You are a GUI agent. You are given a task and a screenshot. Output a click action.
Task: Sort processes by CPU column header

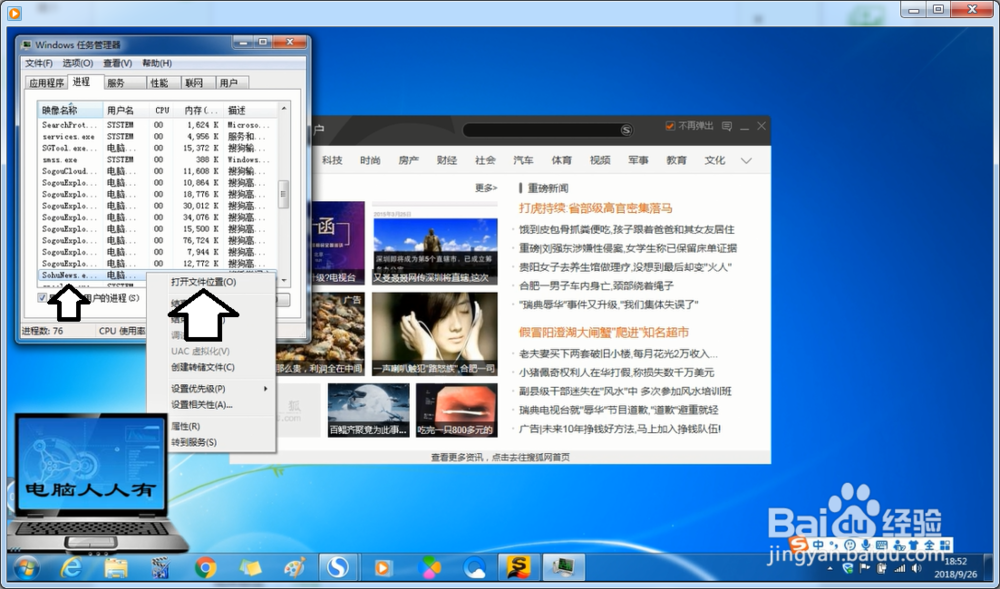(163, 110)
